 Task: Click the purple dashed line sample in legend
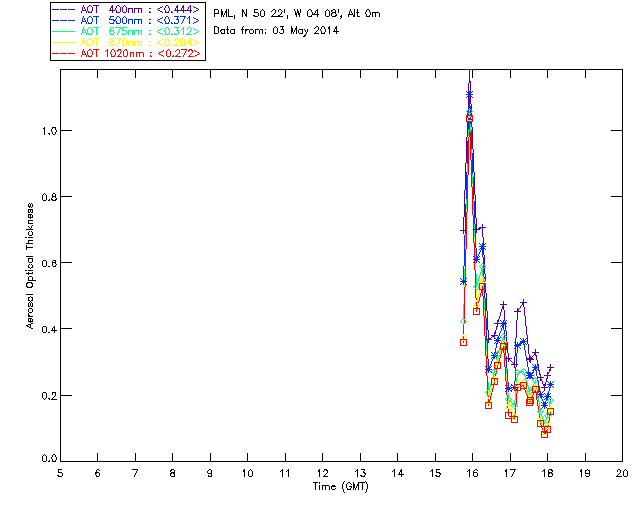tap(64, 9)
